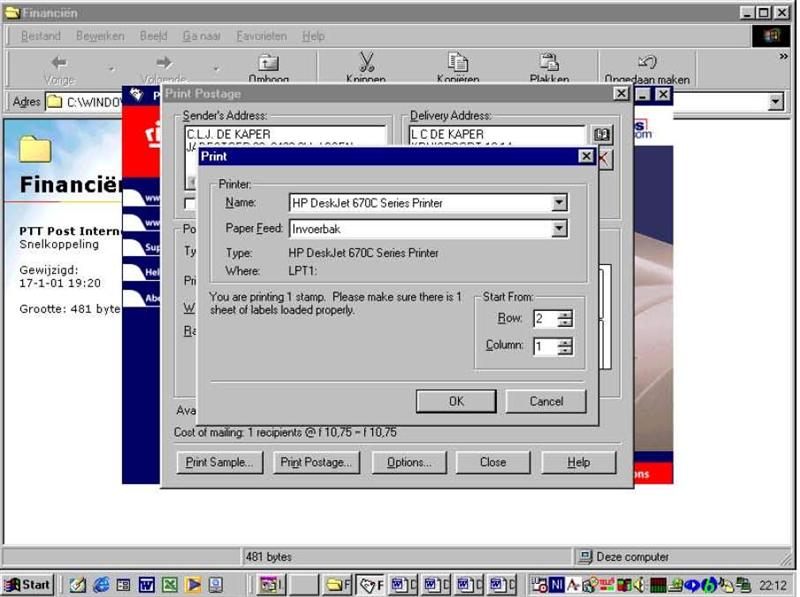
Task: Click the Kopiëren copy icon
Action: pos(458,62)
